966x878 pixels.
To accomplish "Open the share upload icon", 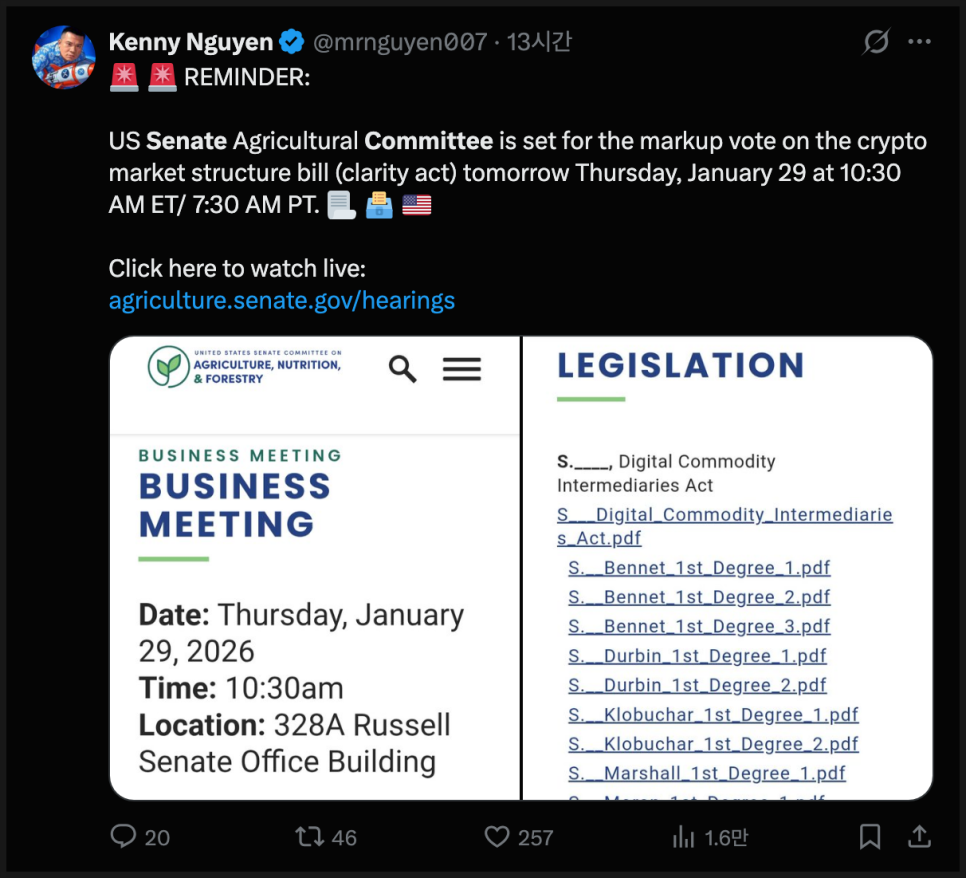I will (919, 836).
